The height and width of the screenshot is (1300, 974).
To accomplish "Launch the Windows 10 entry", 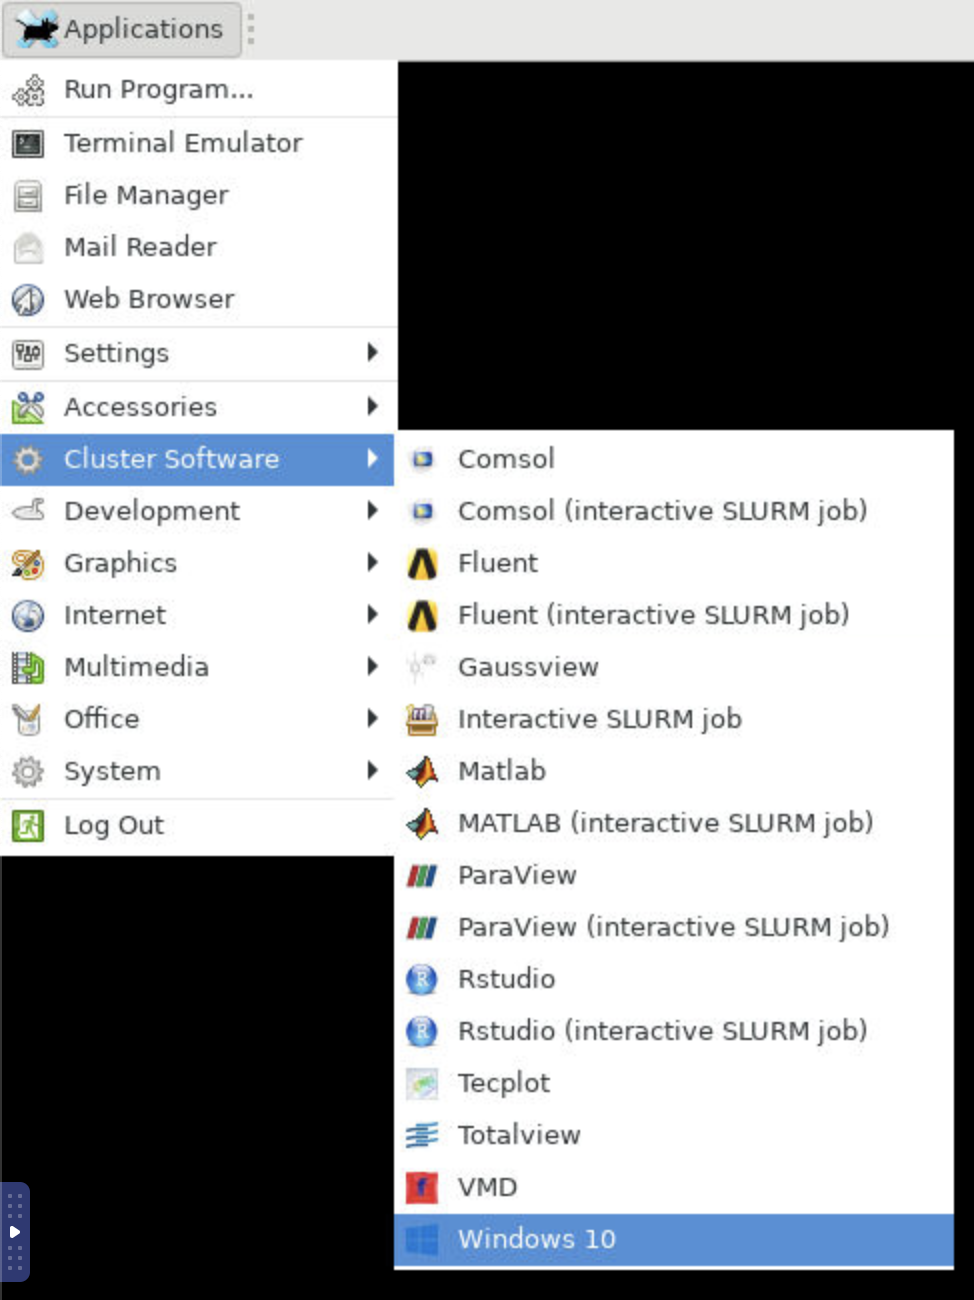I will pos(537,1239).
